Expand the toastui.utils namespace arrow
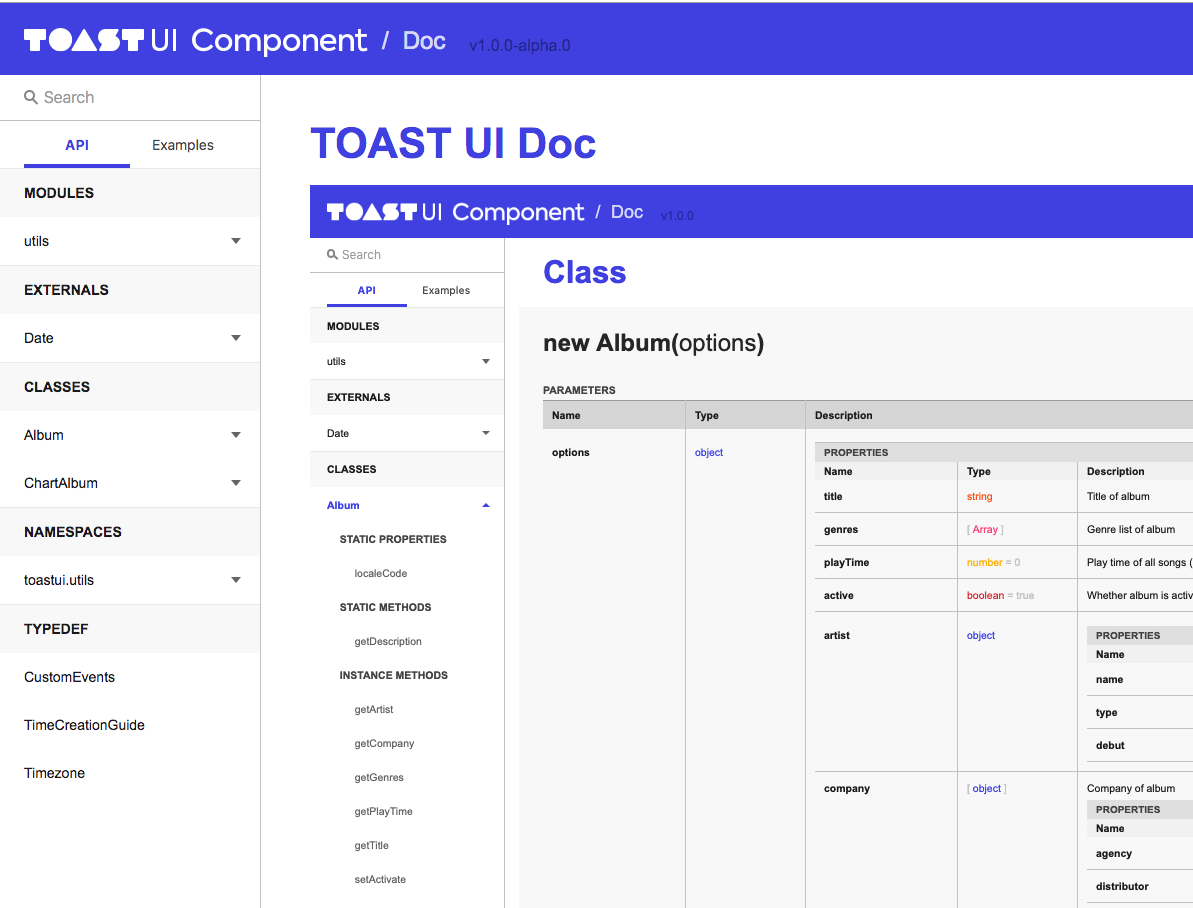The width and height of the screenshot is (1193, 908). coord(236,580)
